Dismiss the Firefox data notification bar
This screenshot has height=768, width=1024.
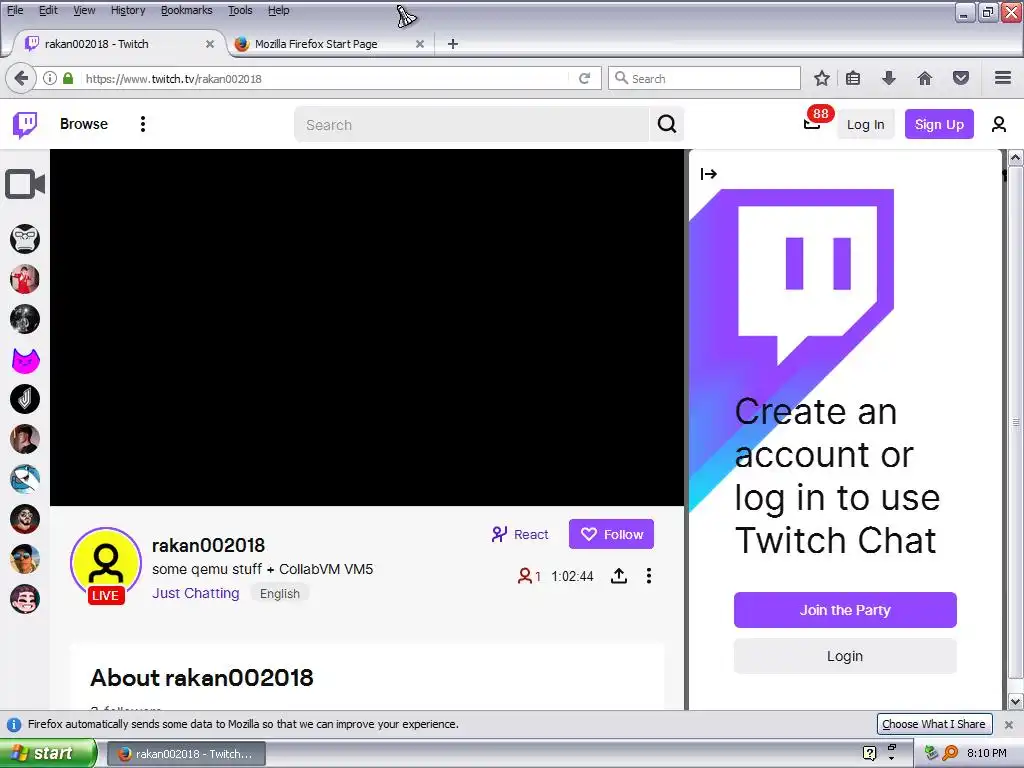(1008, 724)
